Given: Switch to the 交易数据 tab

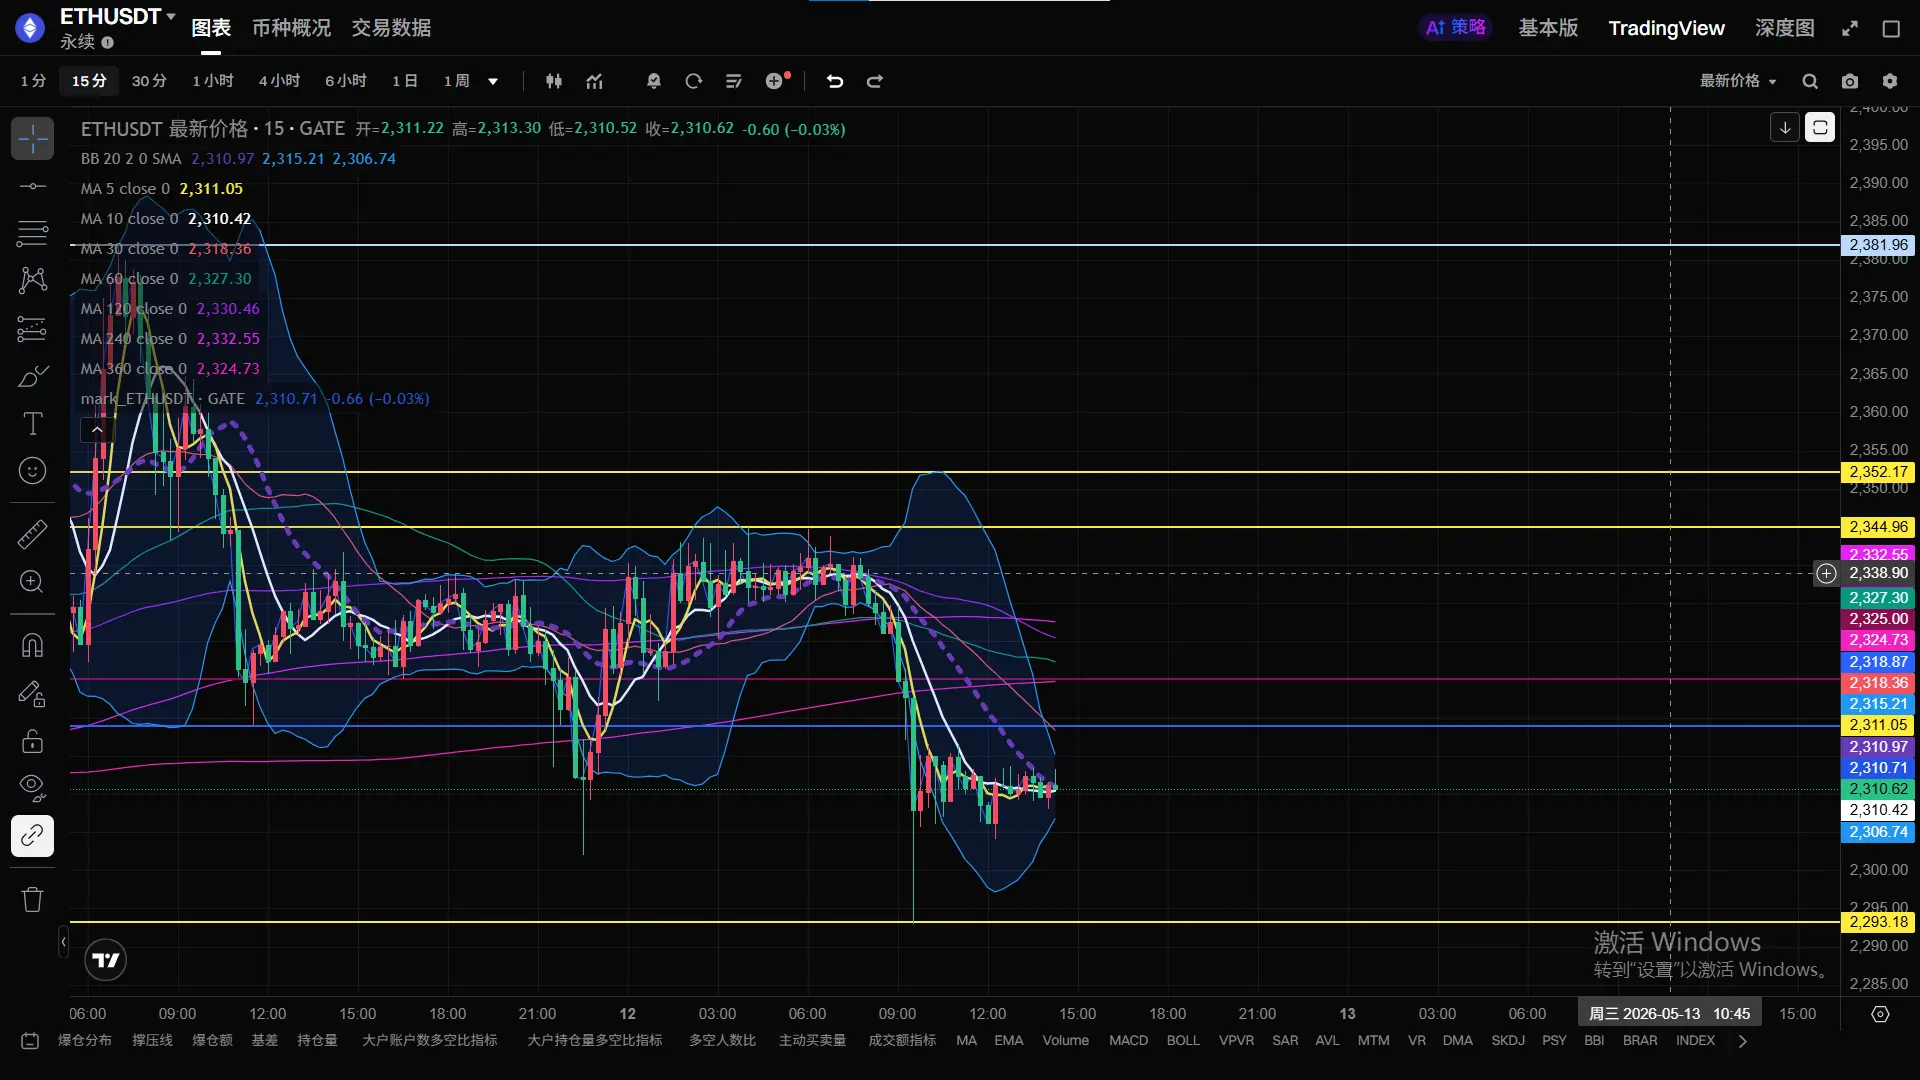Looking at the screenshot, I should point(391,28).
